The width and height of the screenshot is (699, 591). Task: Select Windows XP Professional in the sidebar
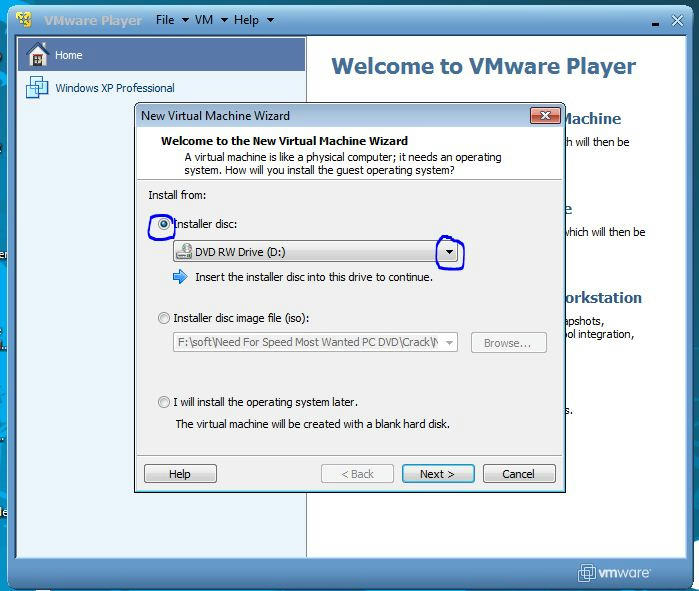[161, 87]
